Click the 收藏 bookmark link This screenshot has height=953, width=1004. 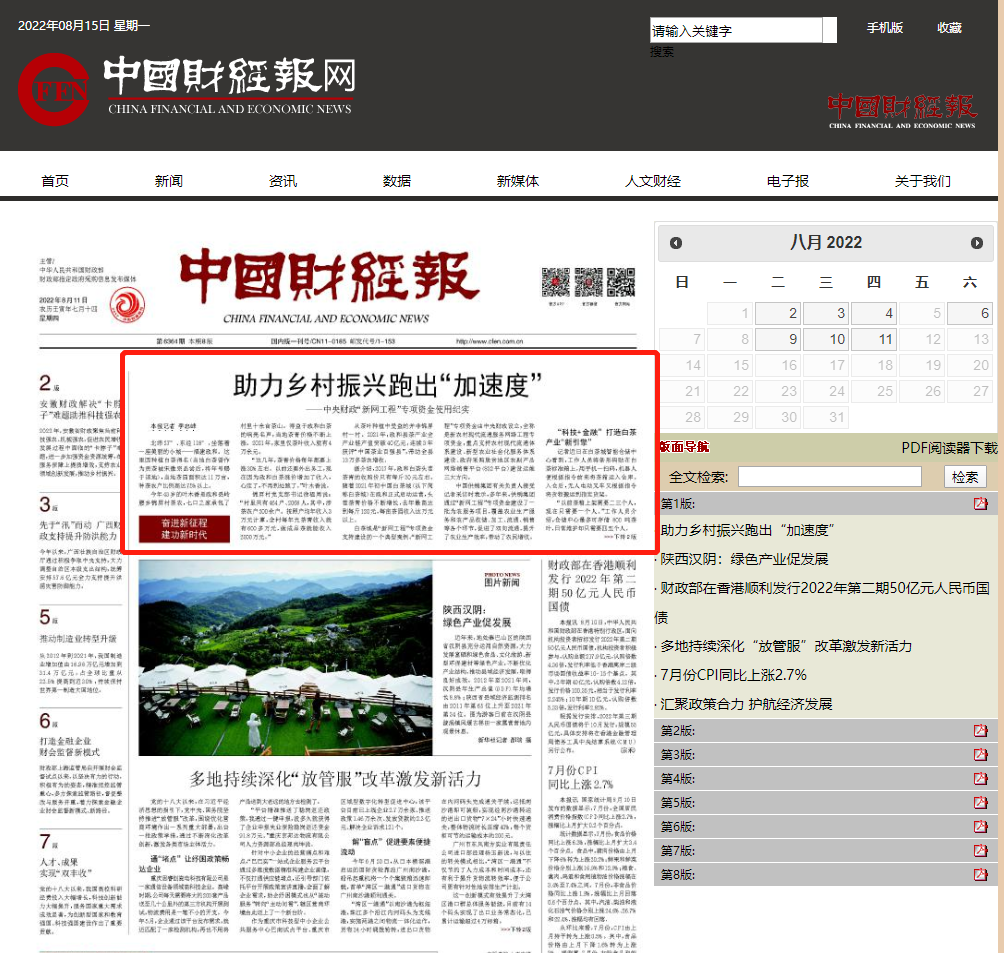[x=950, y=28]
